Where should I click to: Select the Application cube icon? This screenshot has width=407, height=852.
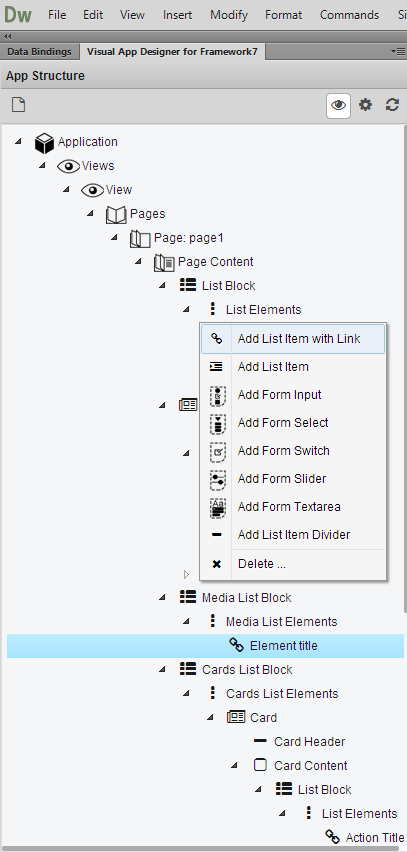coord(44,142)
